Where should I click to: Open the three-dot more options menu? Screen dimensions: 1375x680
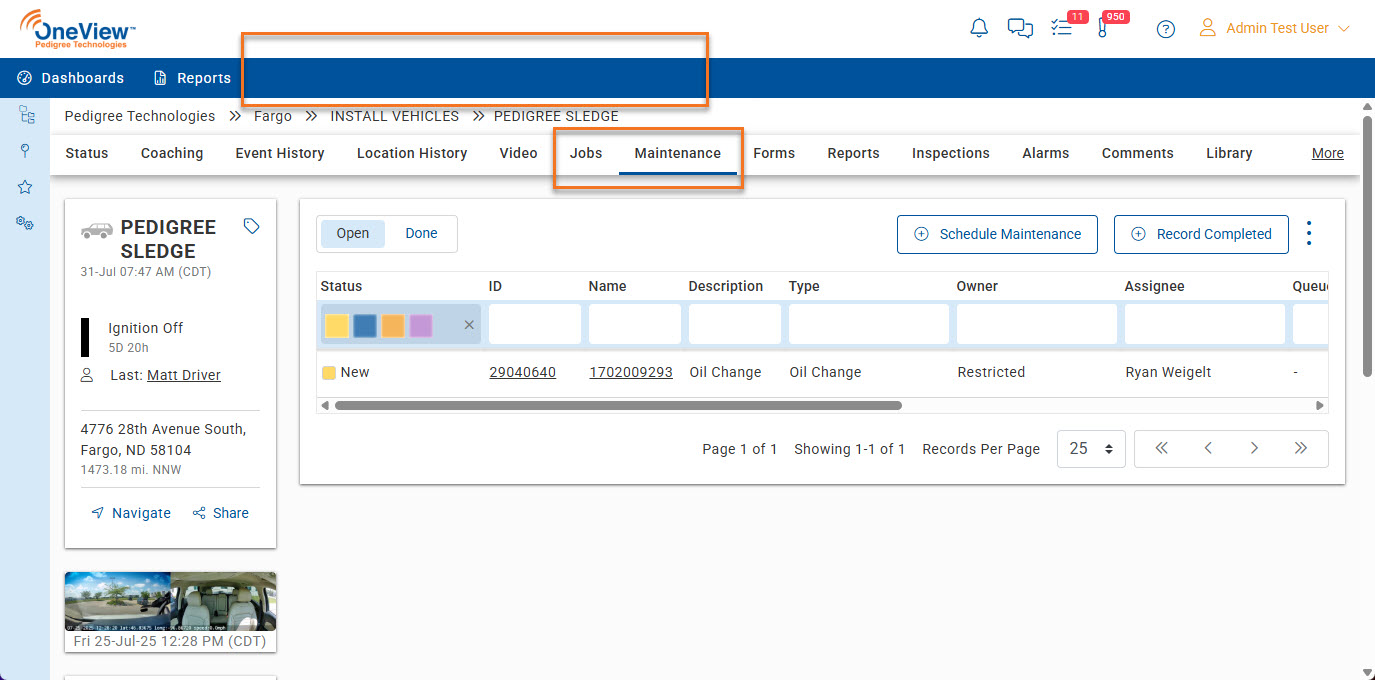[1309, 234]
